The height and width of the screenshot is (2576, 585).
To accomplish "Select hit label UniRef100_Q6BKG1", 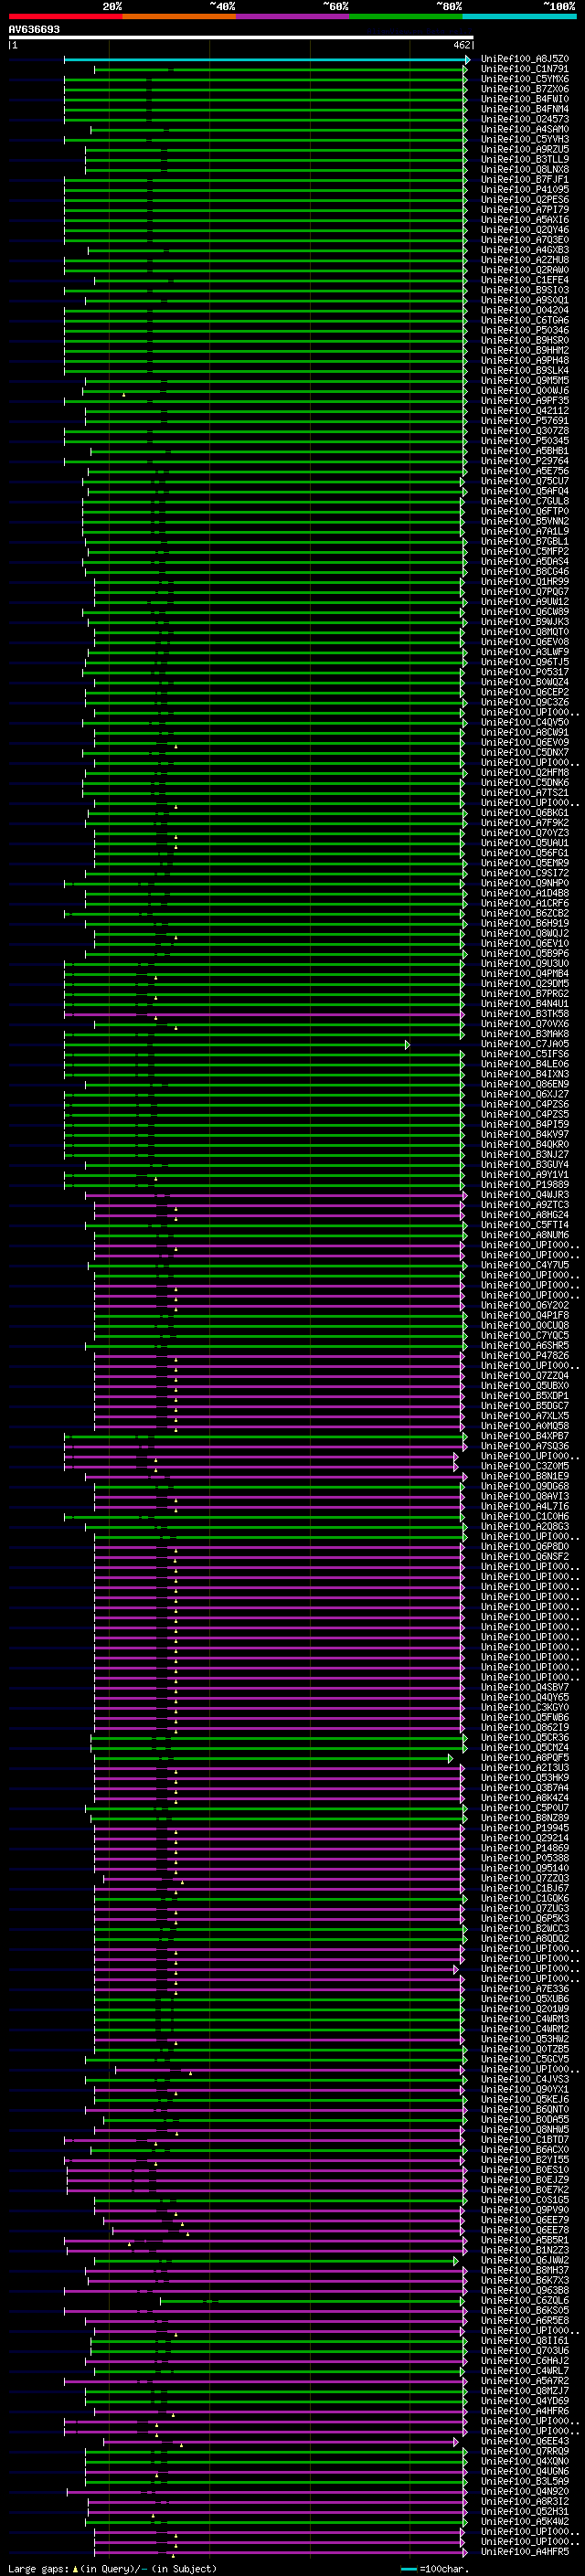I will (525, 813).
